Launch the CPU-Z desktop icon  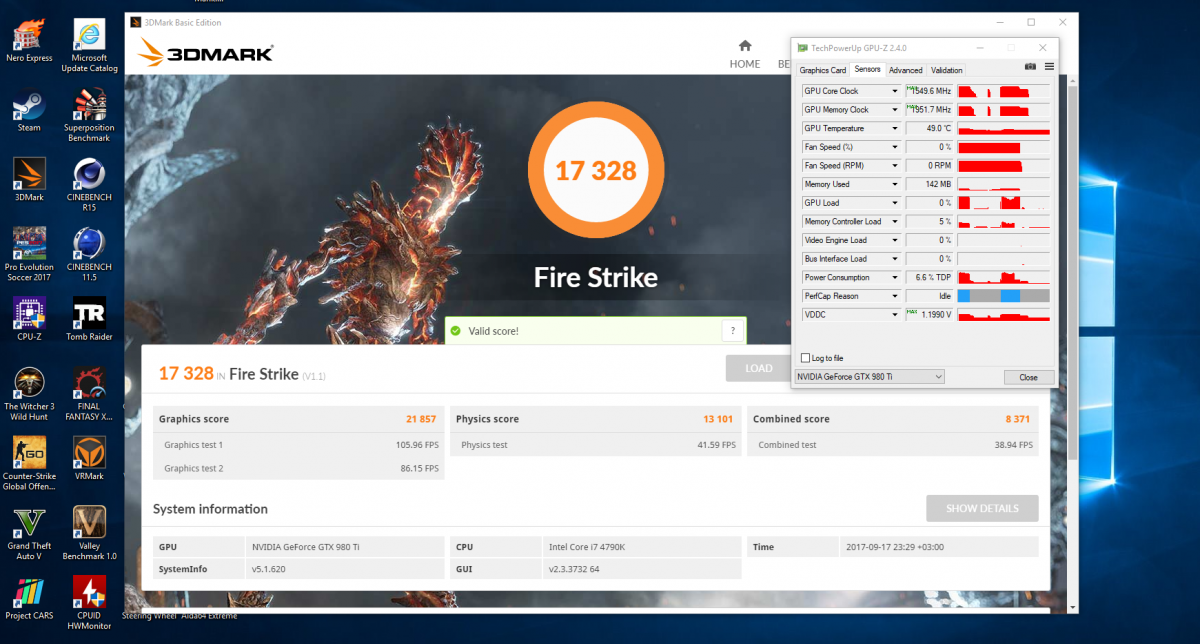click(x=28, y=319)
